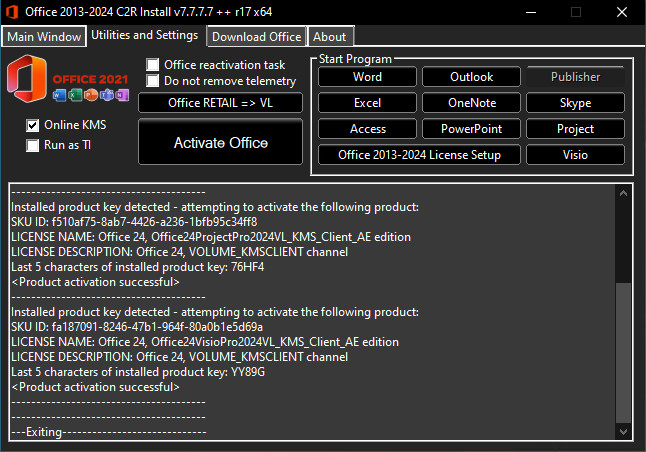646x452 pixels.
Task: Open PowerPoint from Start Program
Action: [471, 129]
